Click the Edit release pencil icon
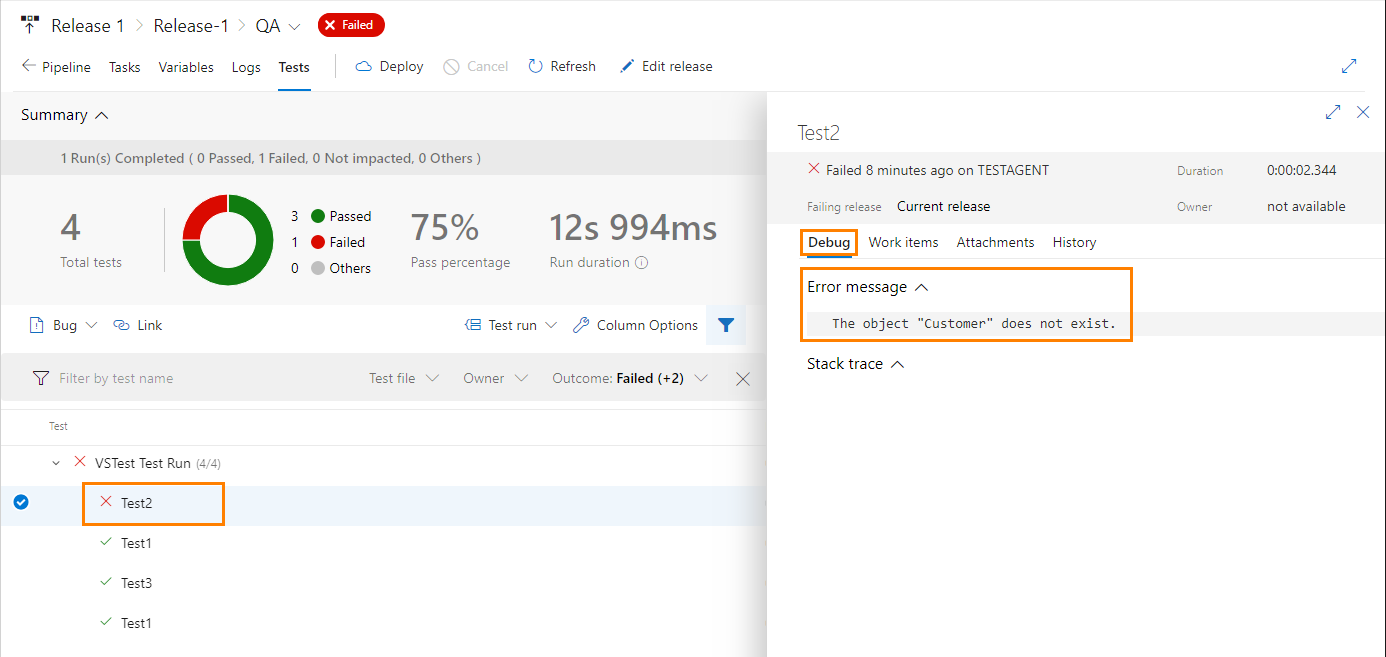Viewport: 1386px width, 657px height. tap(626, 66)
